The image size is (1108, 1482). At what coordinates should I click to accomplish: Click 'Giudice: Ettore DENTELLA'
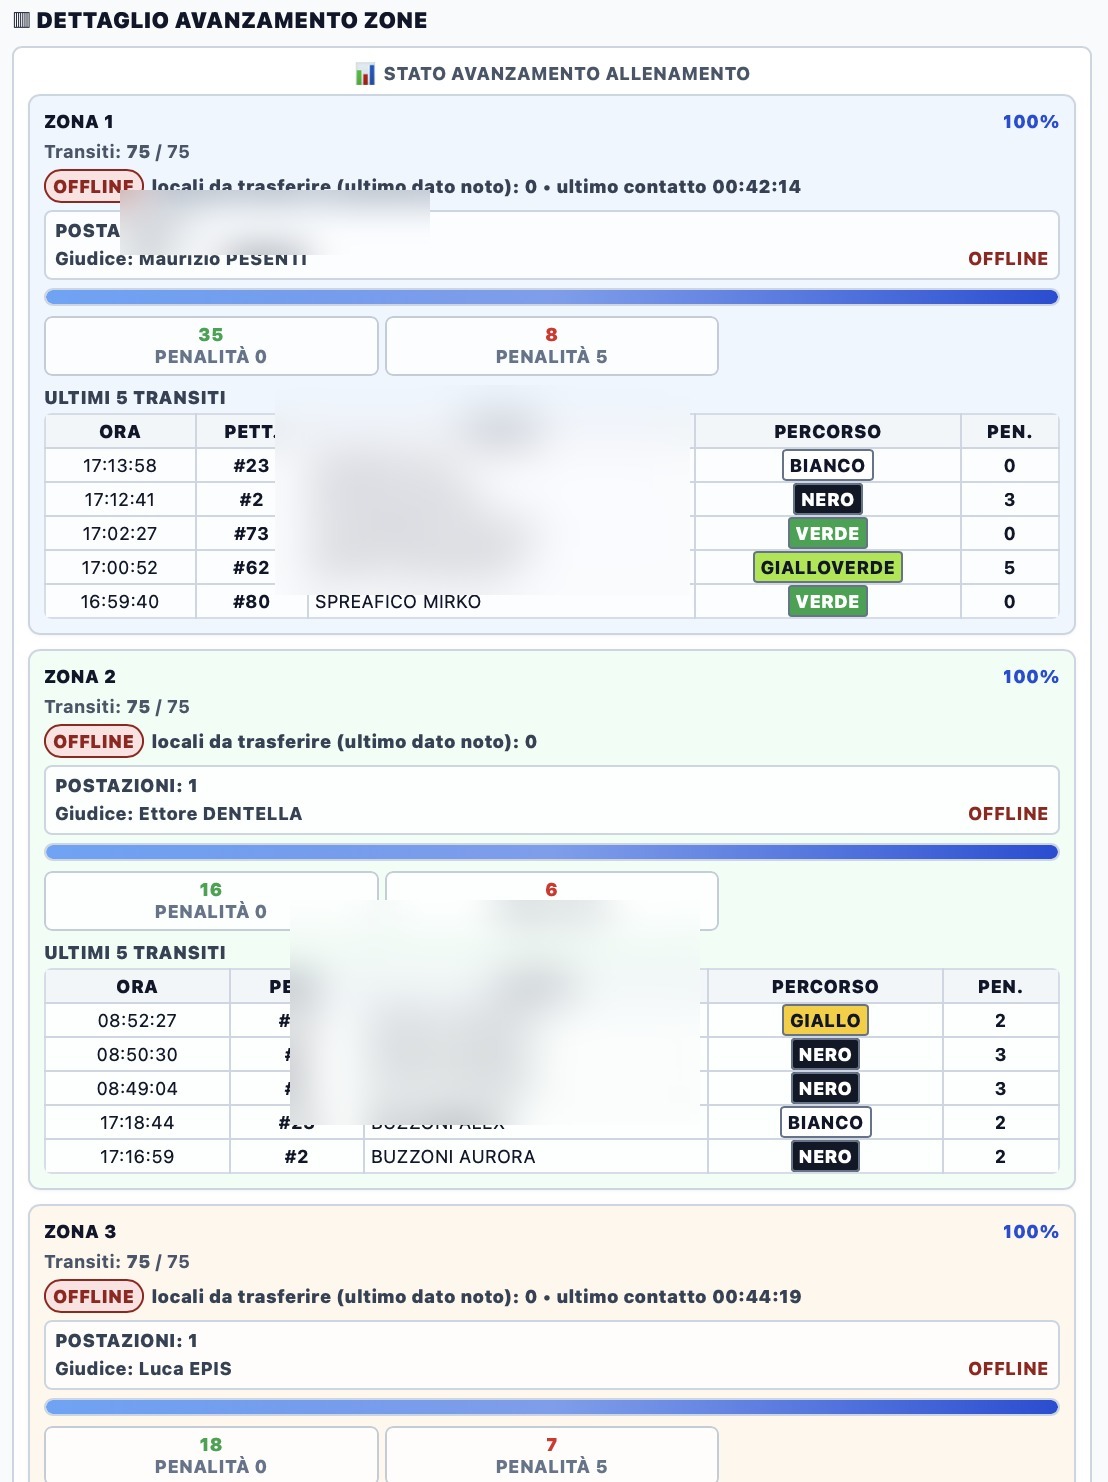pyautogui.click(x=179, y=814)
